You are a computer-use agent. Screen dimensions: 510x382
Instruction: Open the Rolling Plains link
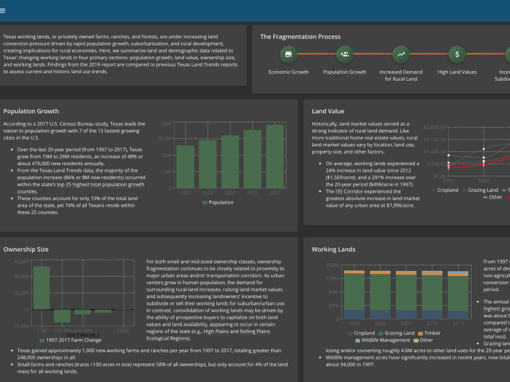coord(255,331)
